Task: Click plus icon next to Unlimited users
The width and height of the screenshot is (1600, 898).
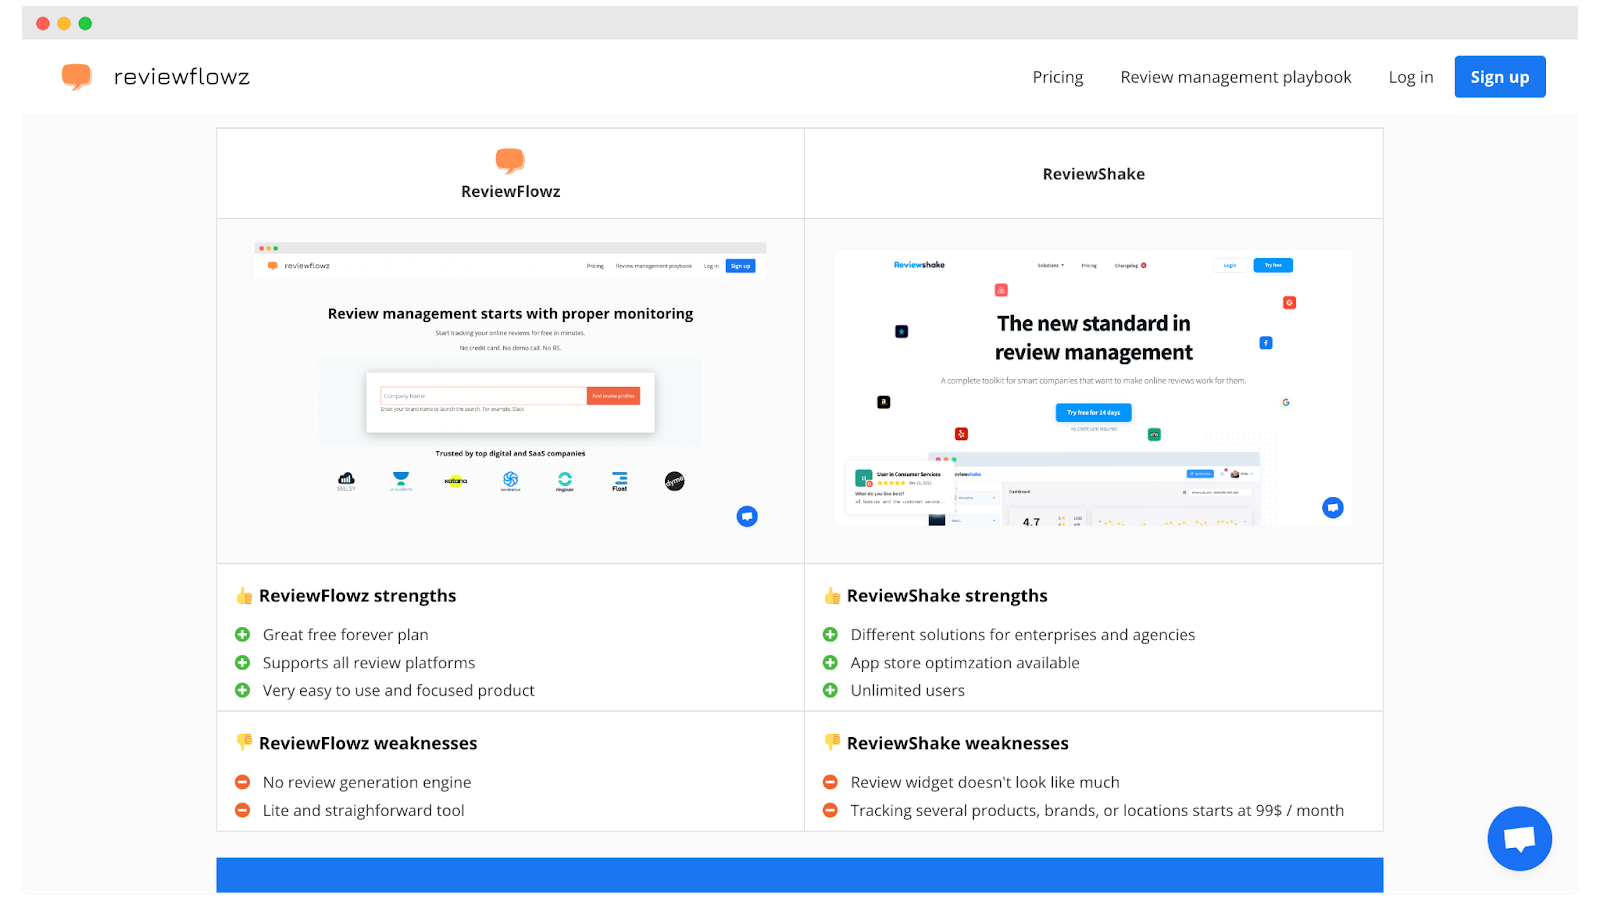Action: click(x=830, y=690)
